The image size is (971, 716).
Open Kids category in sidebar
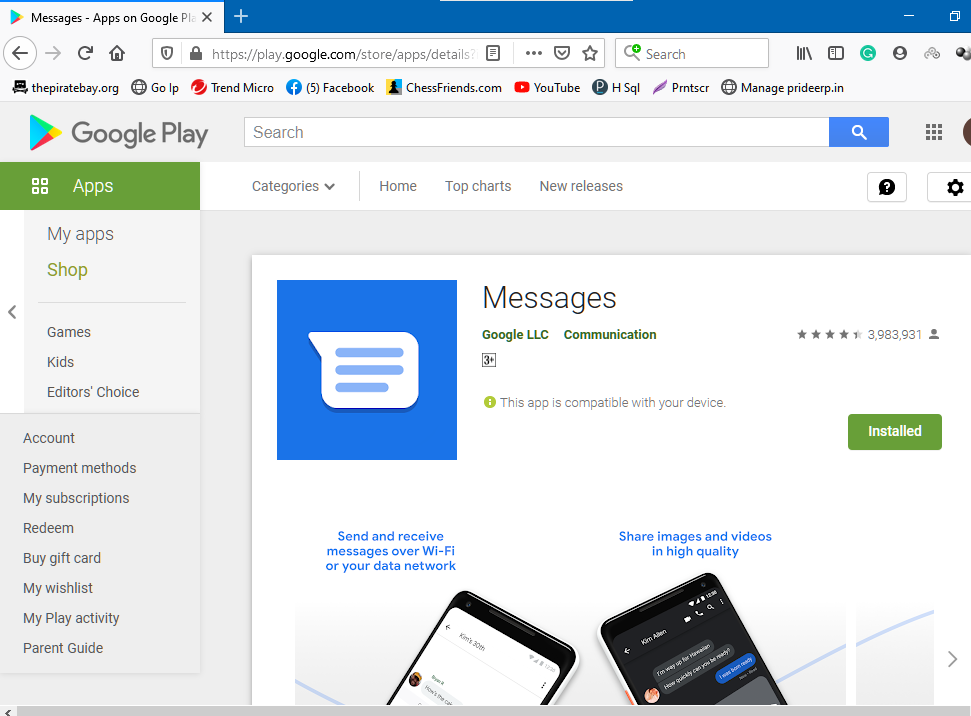60,362
